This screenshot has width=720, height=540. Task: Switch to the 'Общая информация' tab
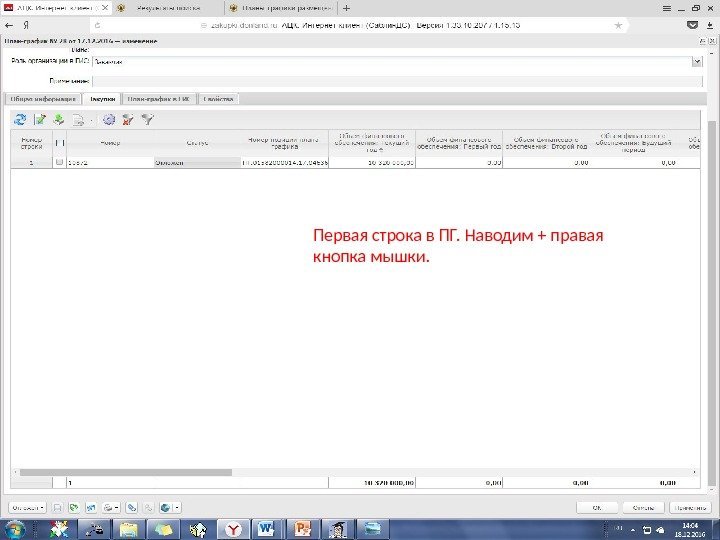pyautogui.click(x=43, y=99)
